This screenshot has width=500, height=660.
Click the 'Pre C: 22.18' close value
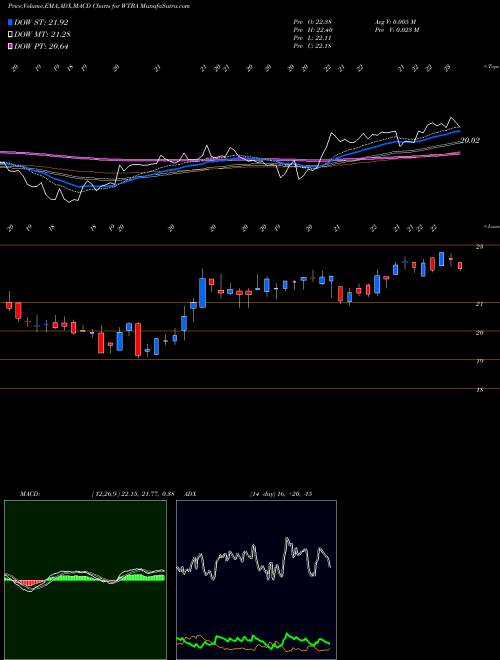pyautogui.click(x=312, y=46)
